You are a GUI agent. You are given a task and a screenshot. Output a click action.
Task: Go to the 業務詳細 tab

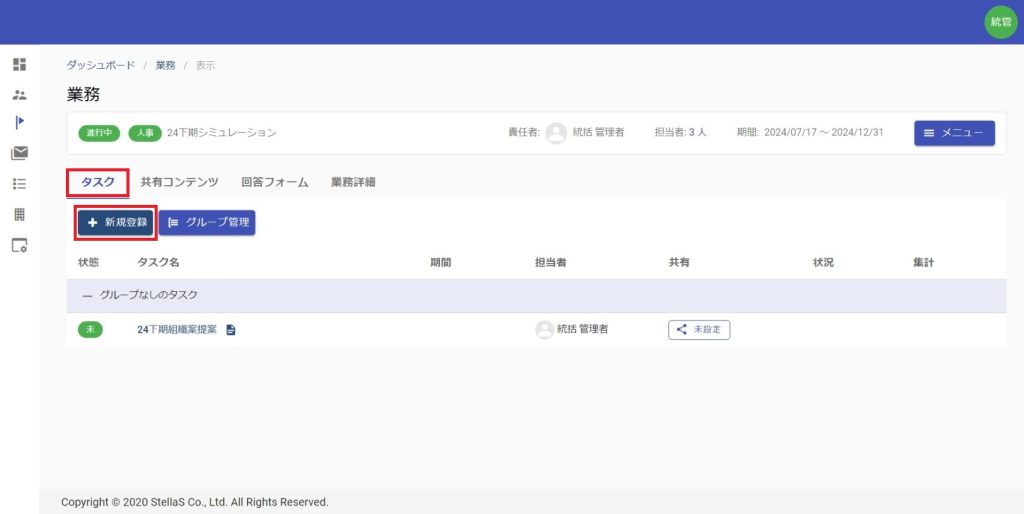tap(353, 182)
